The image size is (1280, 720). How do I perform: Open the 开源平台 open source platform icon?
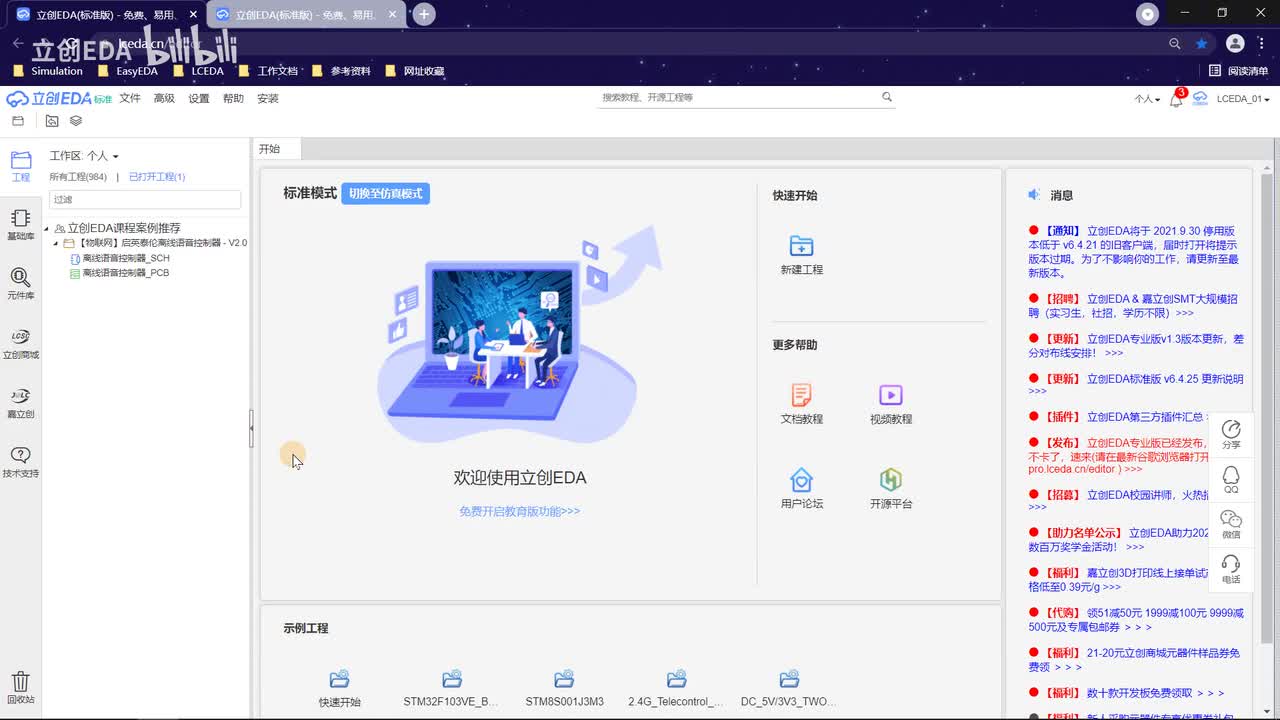click(890, 488)
